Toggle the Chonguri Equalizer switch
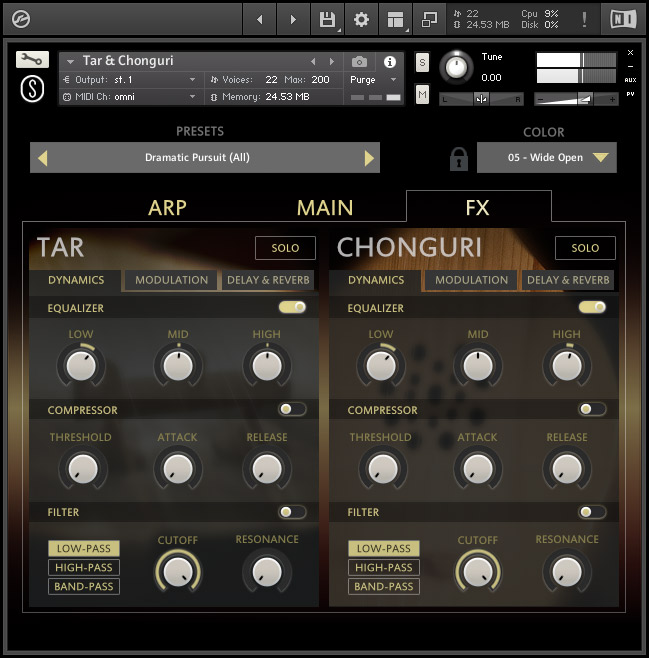This screenshot has height=658, width=649. (592, 307)
